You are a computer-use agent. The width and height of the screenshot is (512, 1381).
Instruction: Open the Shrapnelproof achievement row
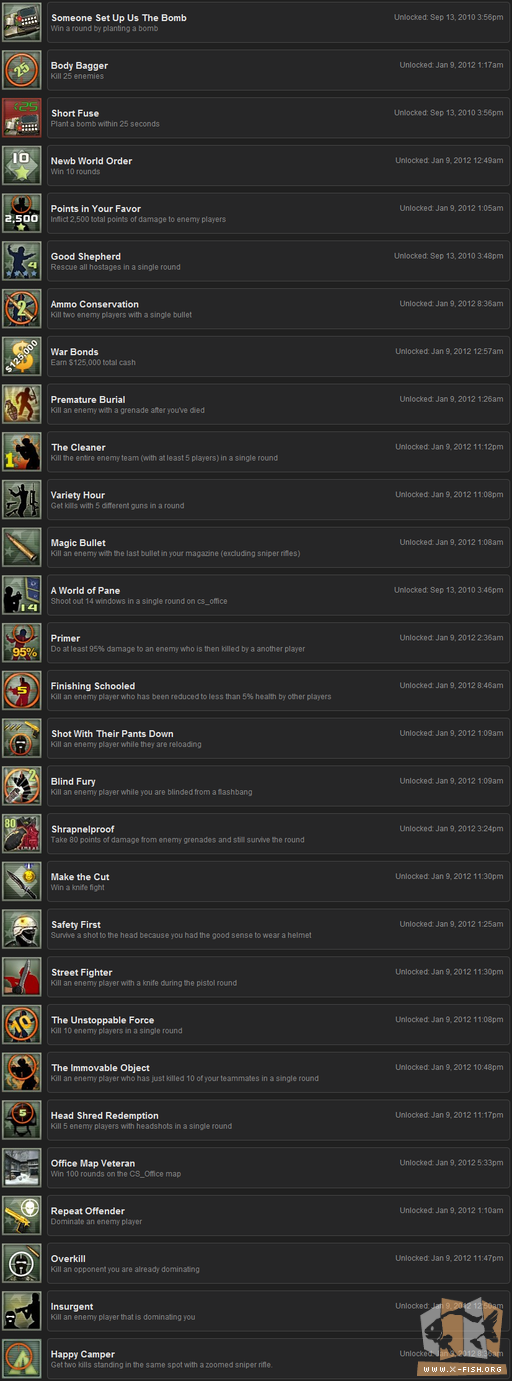point(278,834)
